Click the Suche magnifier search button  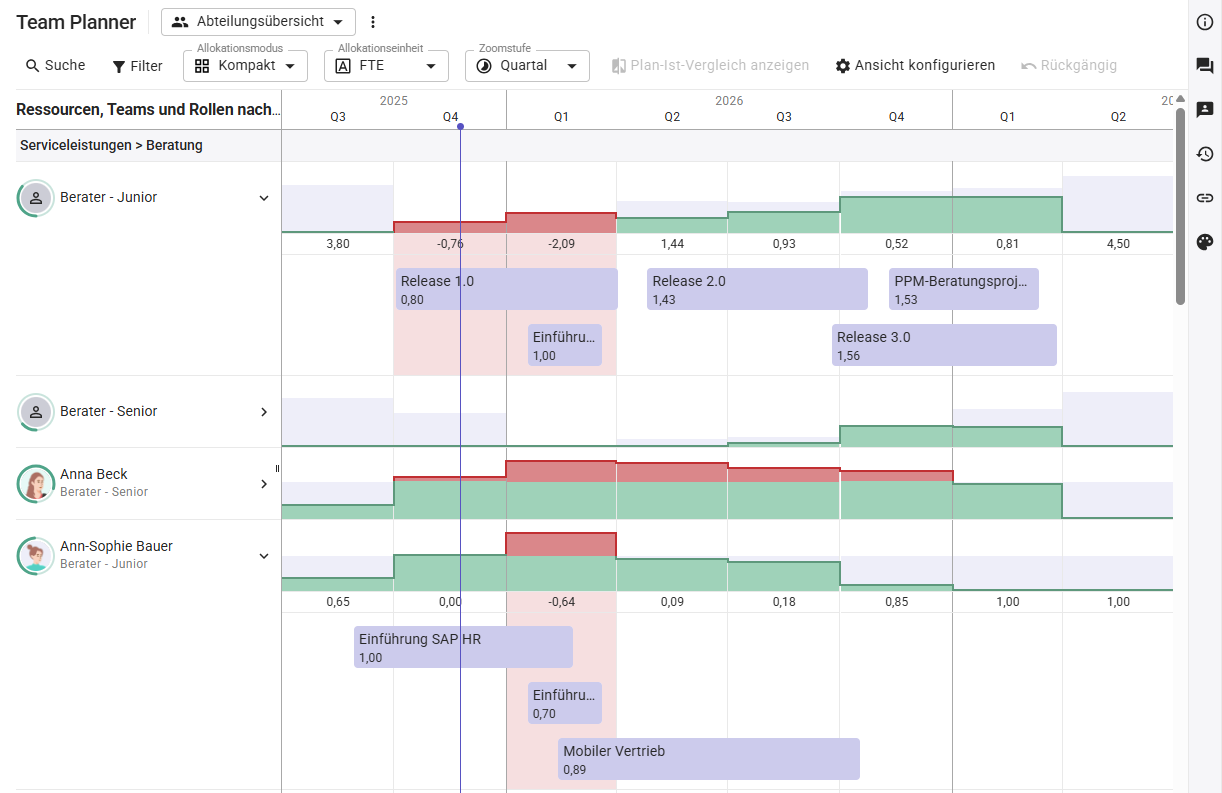tap(55, 66)
